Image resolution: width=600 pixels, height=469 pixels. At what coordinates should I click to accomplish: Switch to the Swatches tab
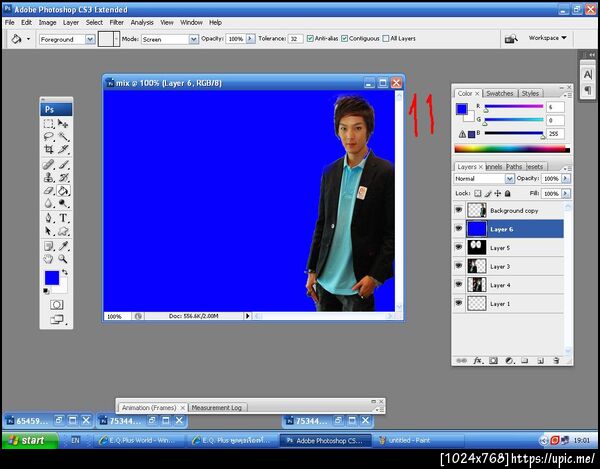tap(499, 93)
